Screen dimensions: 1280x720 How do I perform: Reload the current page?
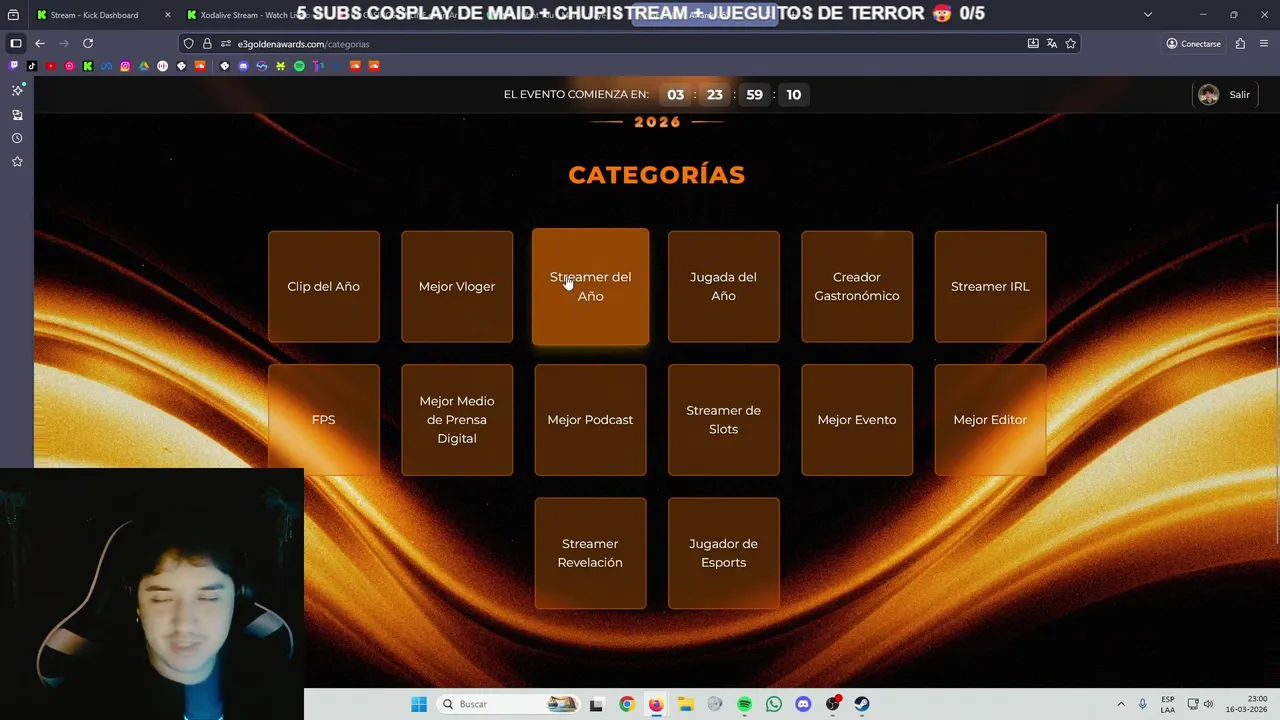coord(88,44)
